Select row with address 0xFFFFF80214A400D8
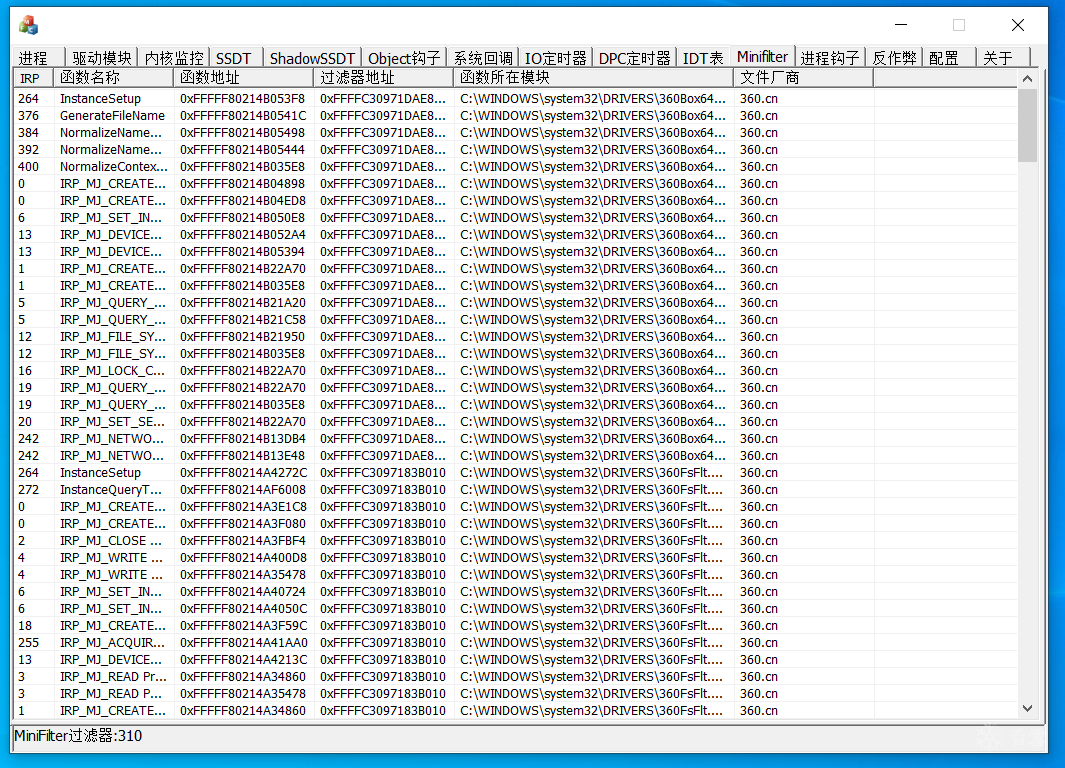The image size is (1065, 768). 515,557
